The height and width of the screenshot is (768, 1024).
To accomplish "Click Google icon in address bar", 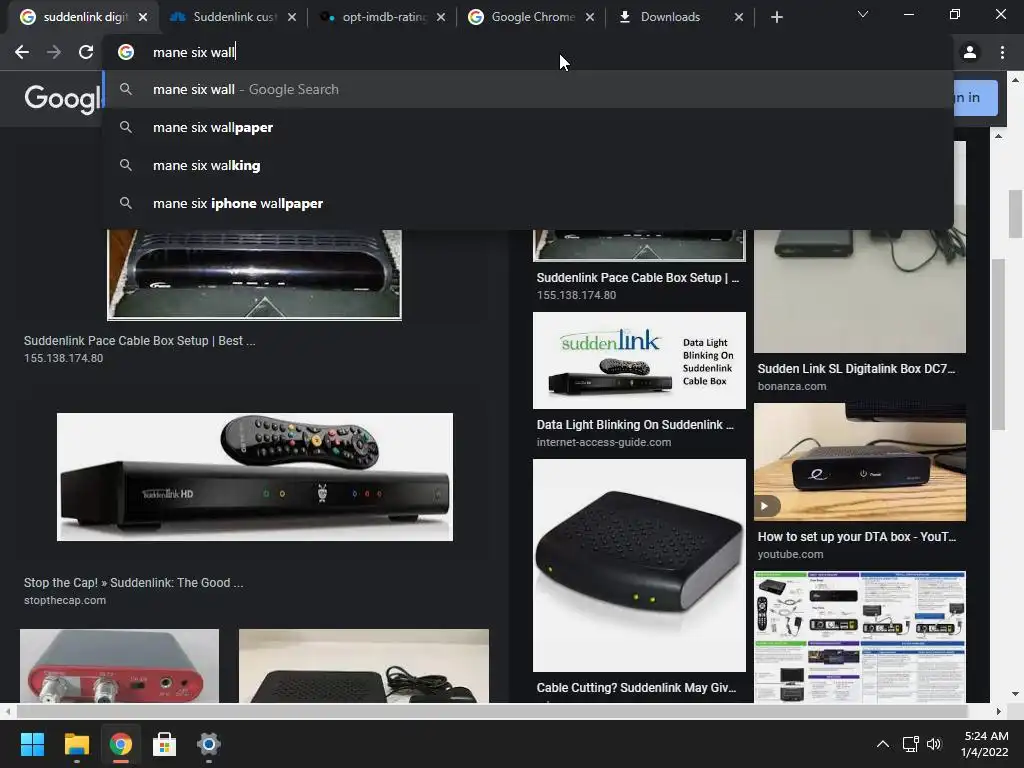I will [x=126, y=52].
